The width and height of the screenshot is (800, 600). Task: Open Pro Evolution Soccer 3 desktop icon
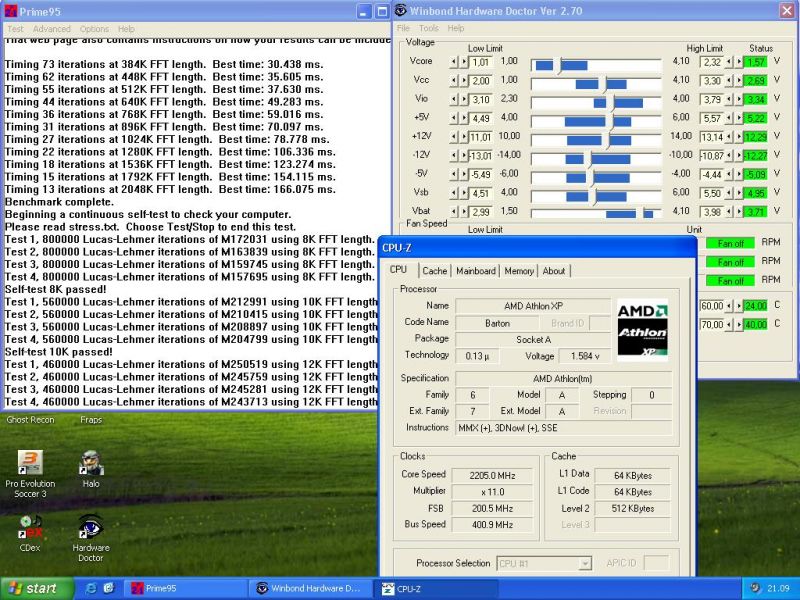pyautogui.click(x=30, y=474)
